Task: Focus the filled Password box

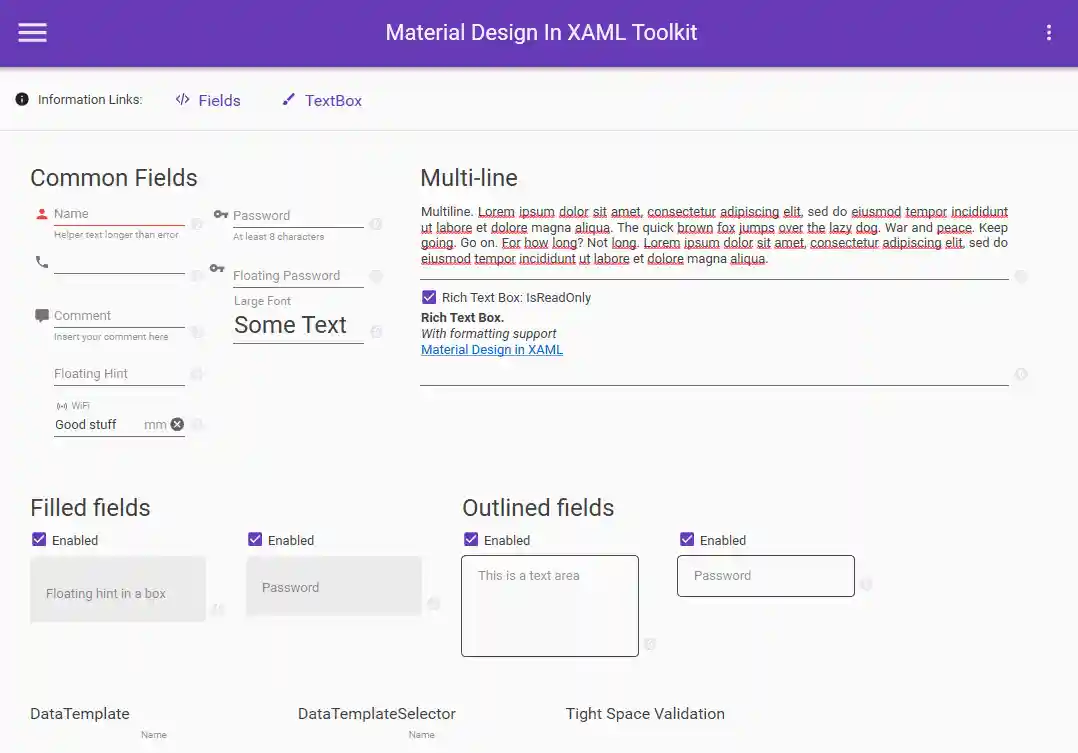Action: pos(333,587)
